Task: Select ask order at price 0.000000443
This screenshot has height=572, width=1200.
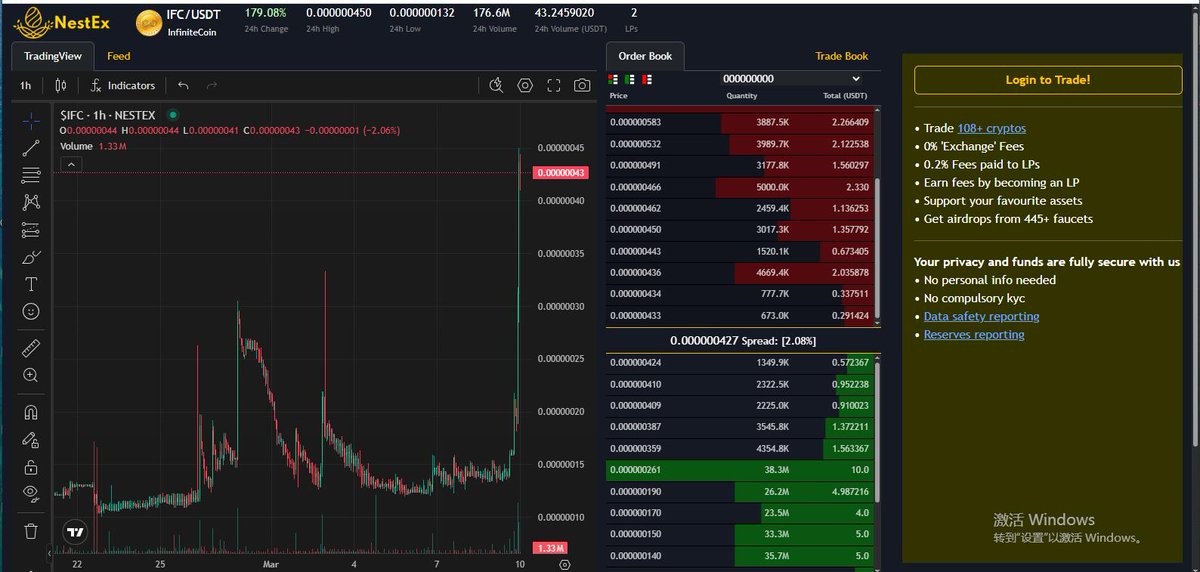Action: pyautogui.click(x=741, y=251)
